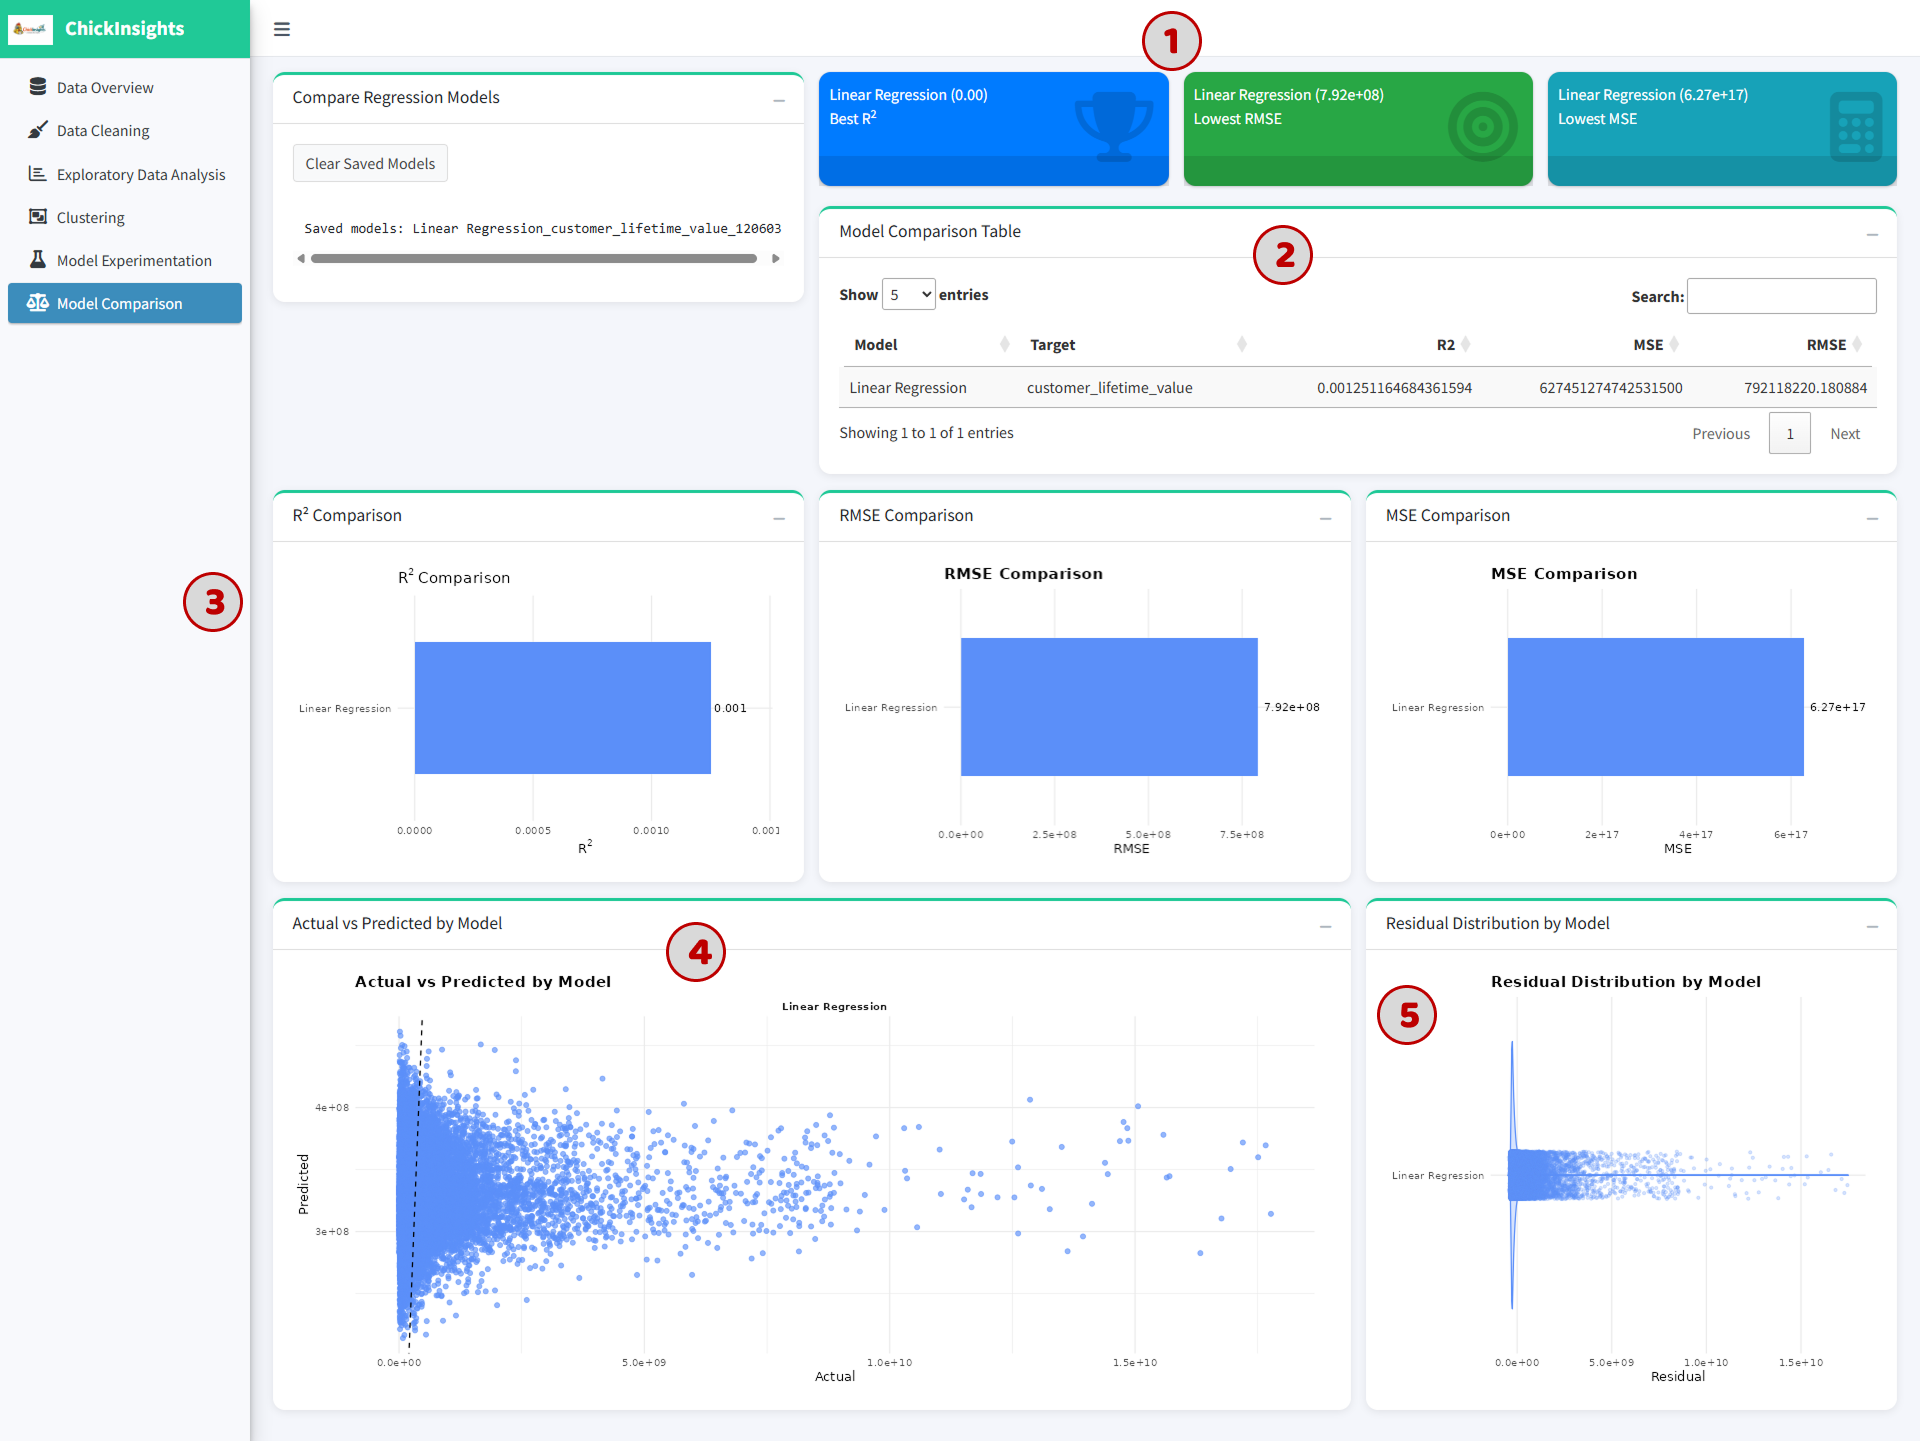Select page 1 in pagination
This screenshot has height=1441, width=1920.
(1790, 433)
